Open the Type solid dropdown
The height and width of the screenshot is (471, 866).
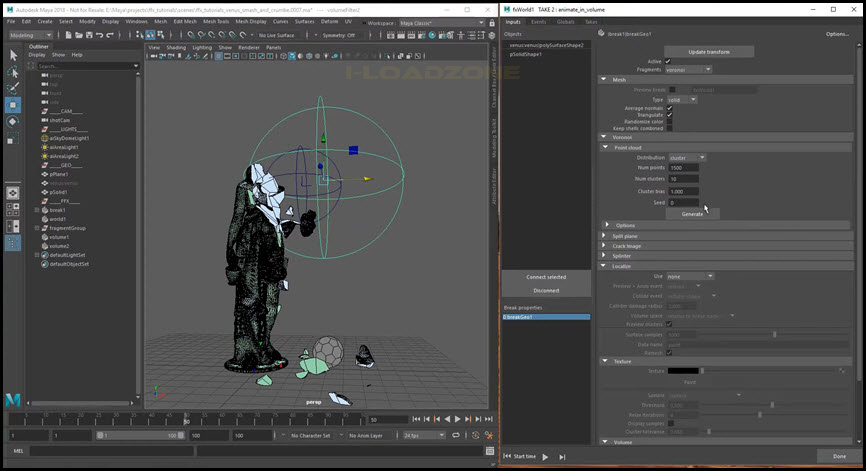[682, 100]
